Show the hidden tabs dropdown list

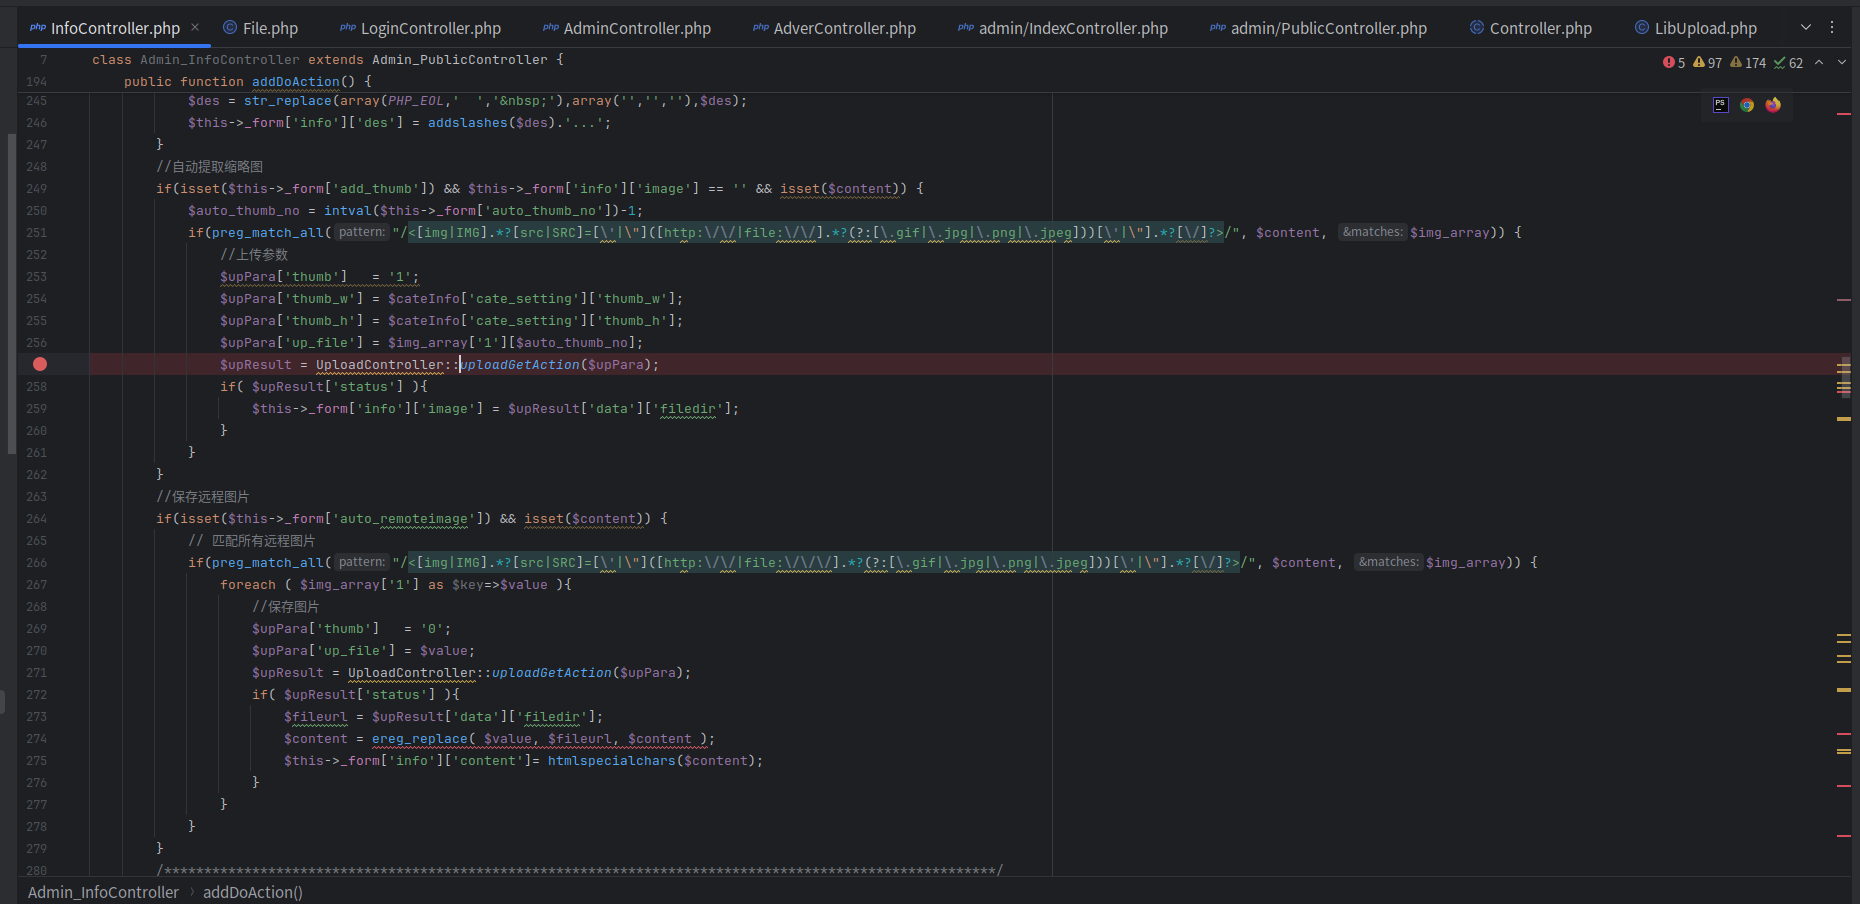pos(1806,28)
